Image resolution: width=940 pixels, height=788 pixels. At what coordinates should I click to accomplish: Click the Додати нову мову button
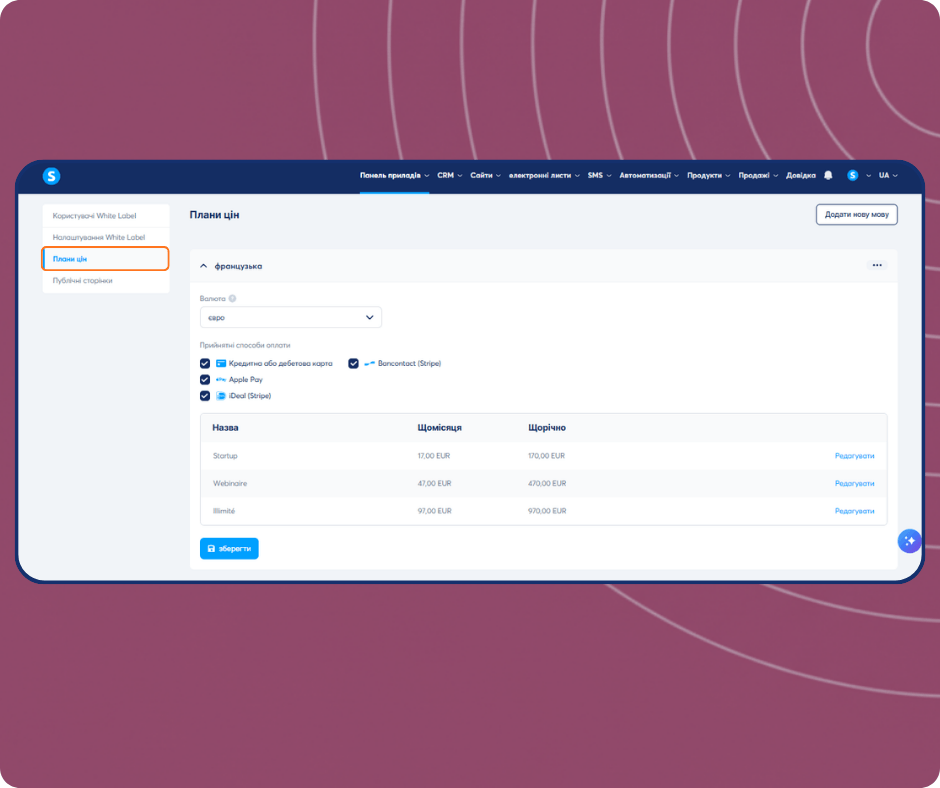click(857, 214)
